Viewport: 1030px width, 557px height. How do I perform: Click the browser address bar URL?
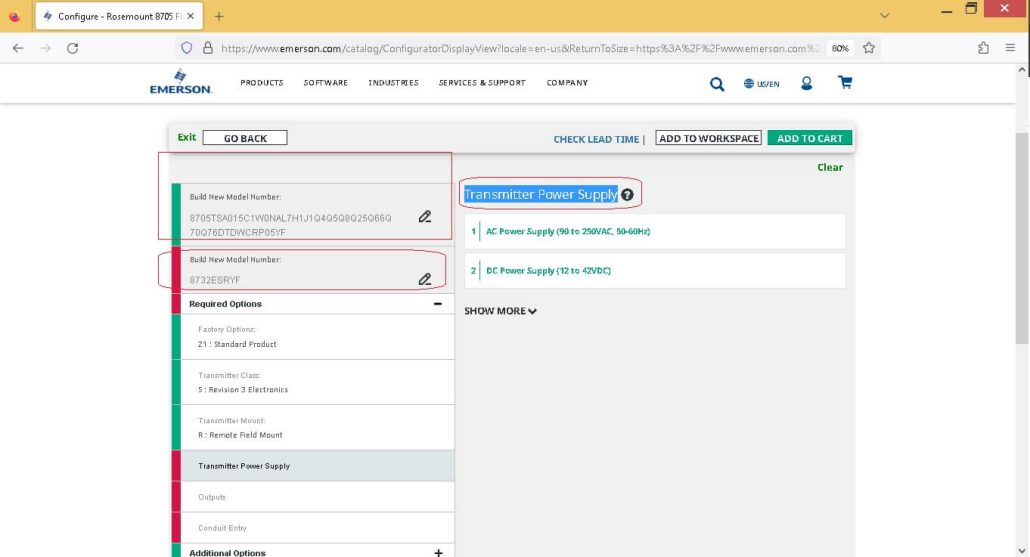click(x=520, y=49)
